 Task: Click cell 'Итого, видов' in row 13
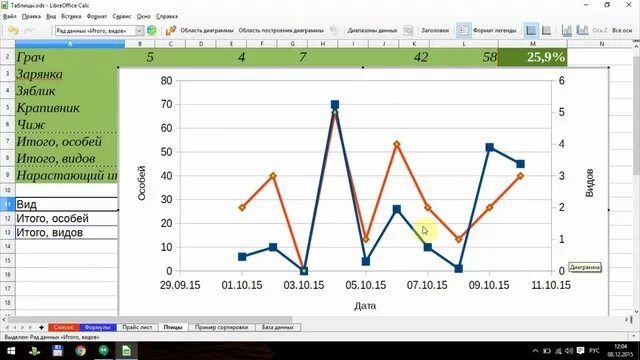pyautogui.click(x=67, y=233)
